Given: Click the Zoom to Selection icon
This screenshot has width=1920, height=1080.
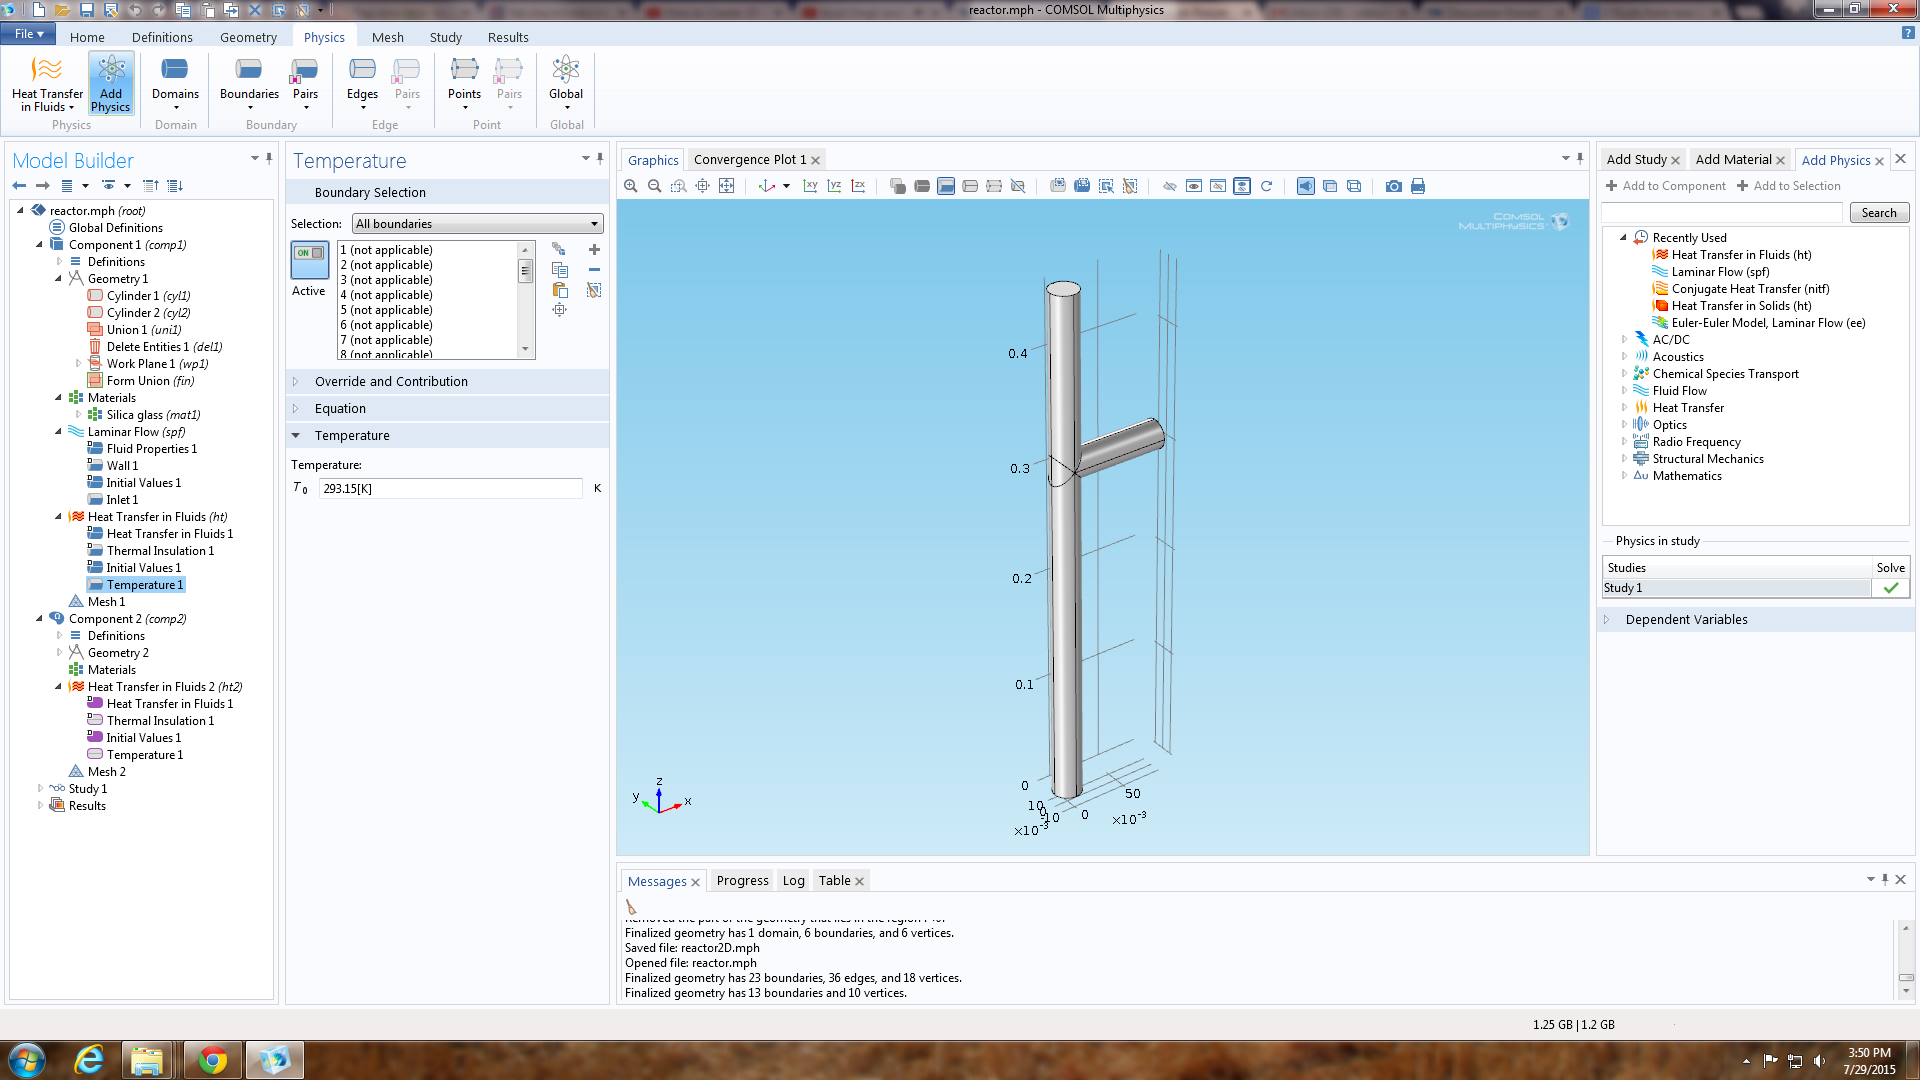Looking at the screenshot, I should click(560, 310).
